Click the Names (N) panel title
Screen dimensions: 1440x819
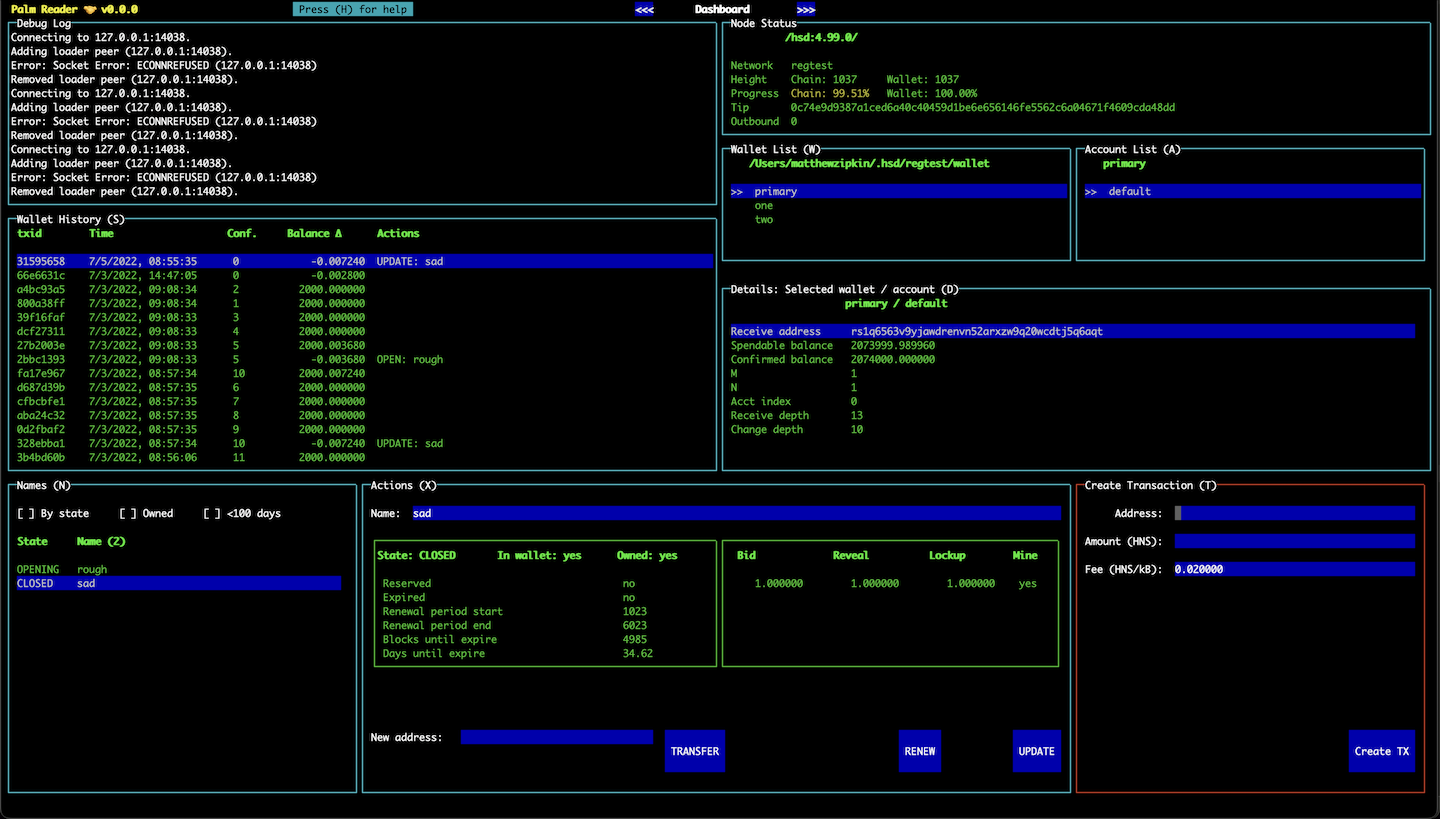click(44, 485)
